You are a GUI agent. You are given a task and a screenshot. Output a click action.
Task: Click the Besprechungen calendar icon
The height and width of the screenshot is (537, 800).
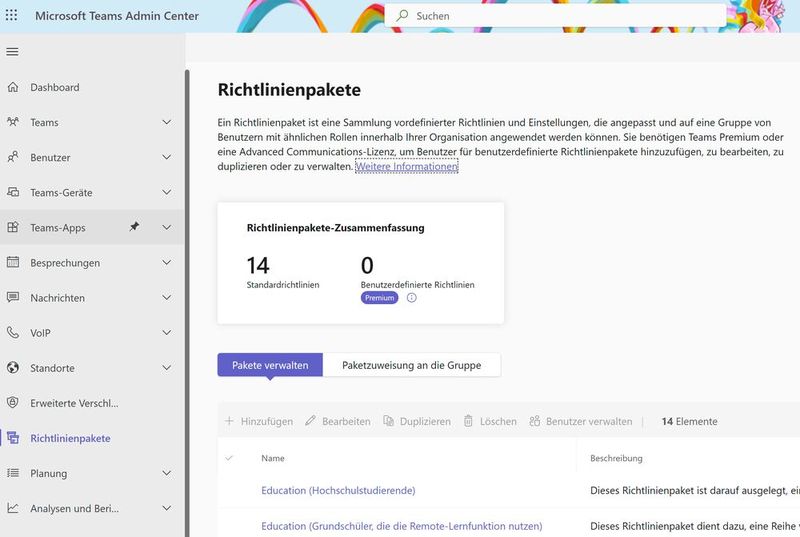(13, 262)
